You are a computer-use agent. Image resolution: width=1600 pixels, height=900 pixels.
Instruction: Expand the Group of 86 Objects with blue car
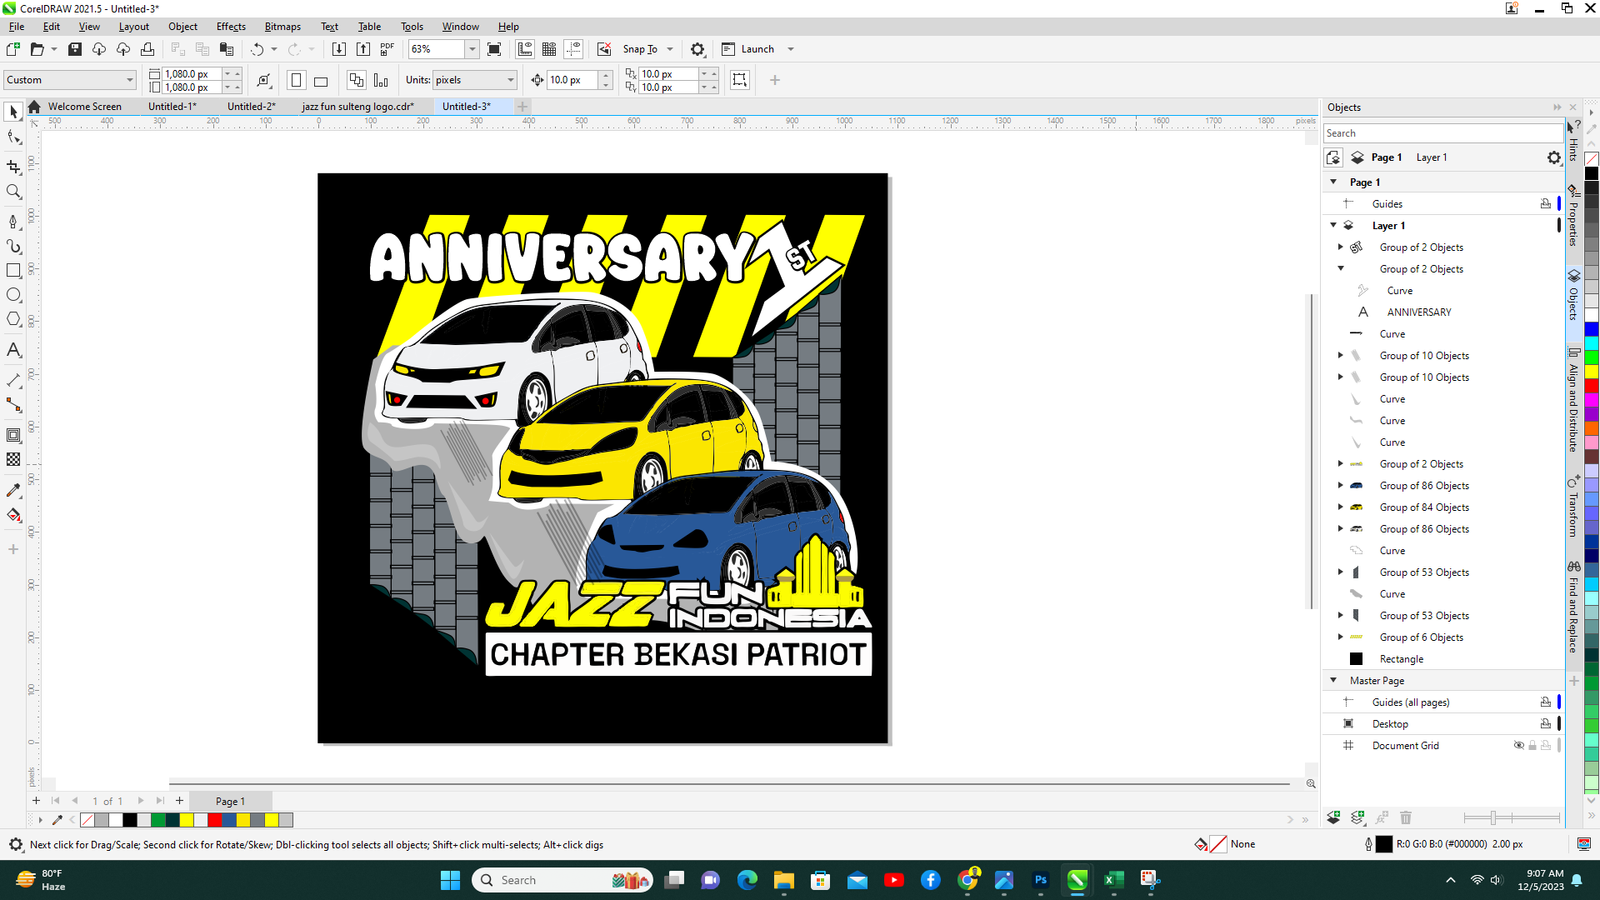point(1341,486)
